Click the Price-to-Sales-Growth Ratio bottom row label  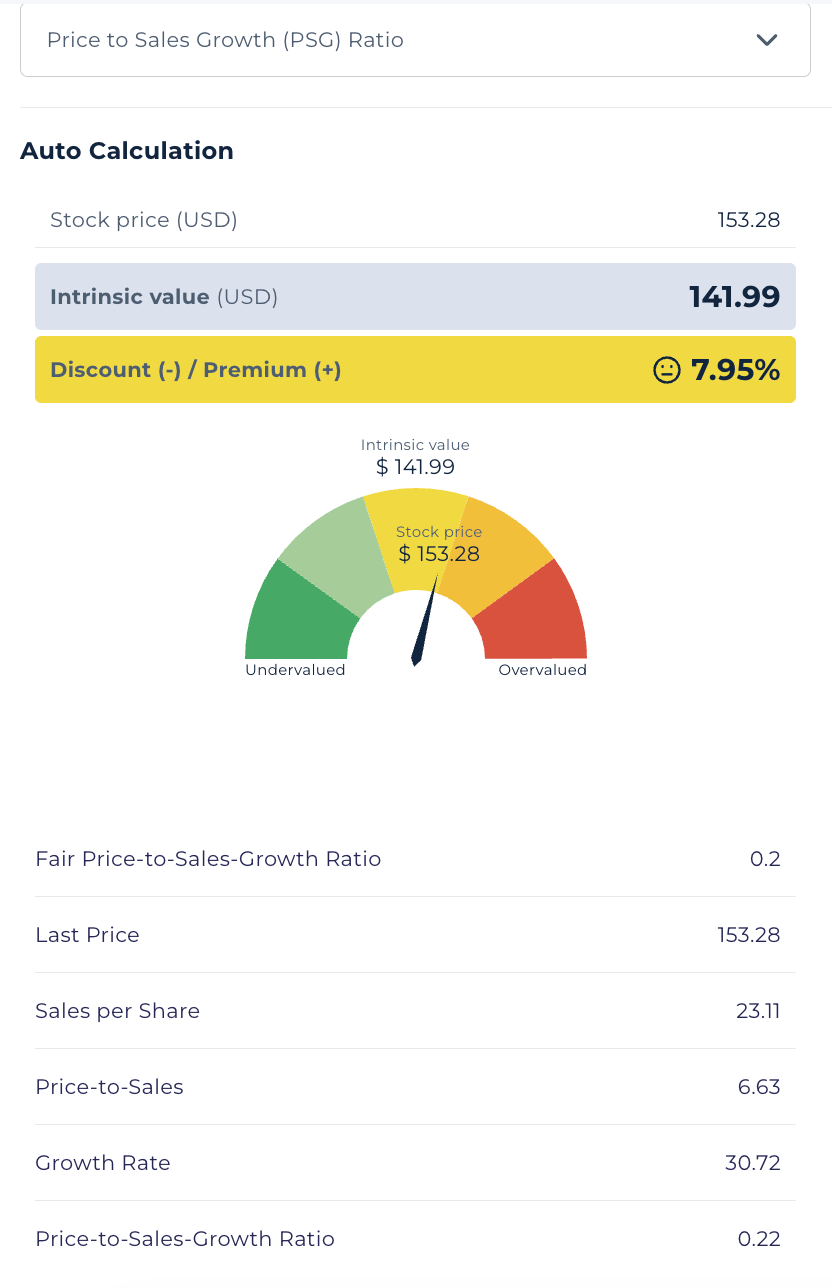(185, 1239)
